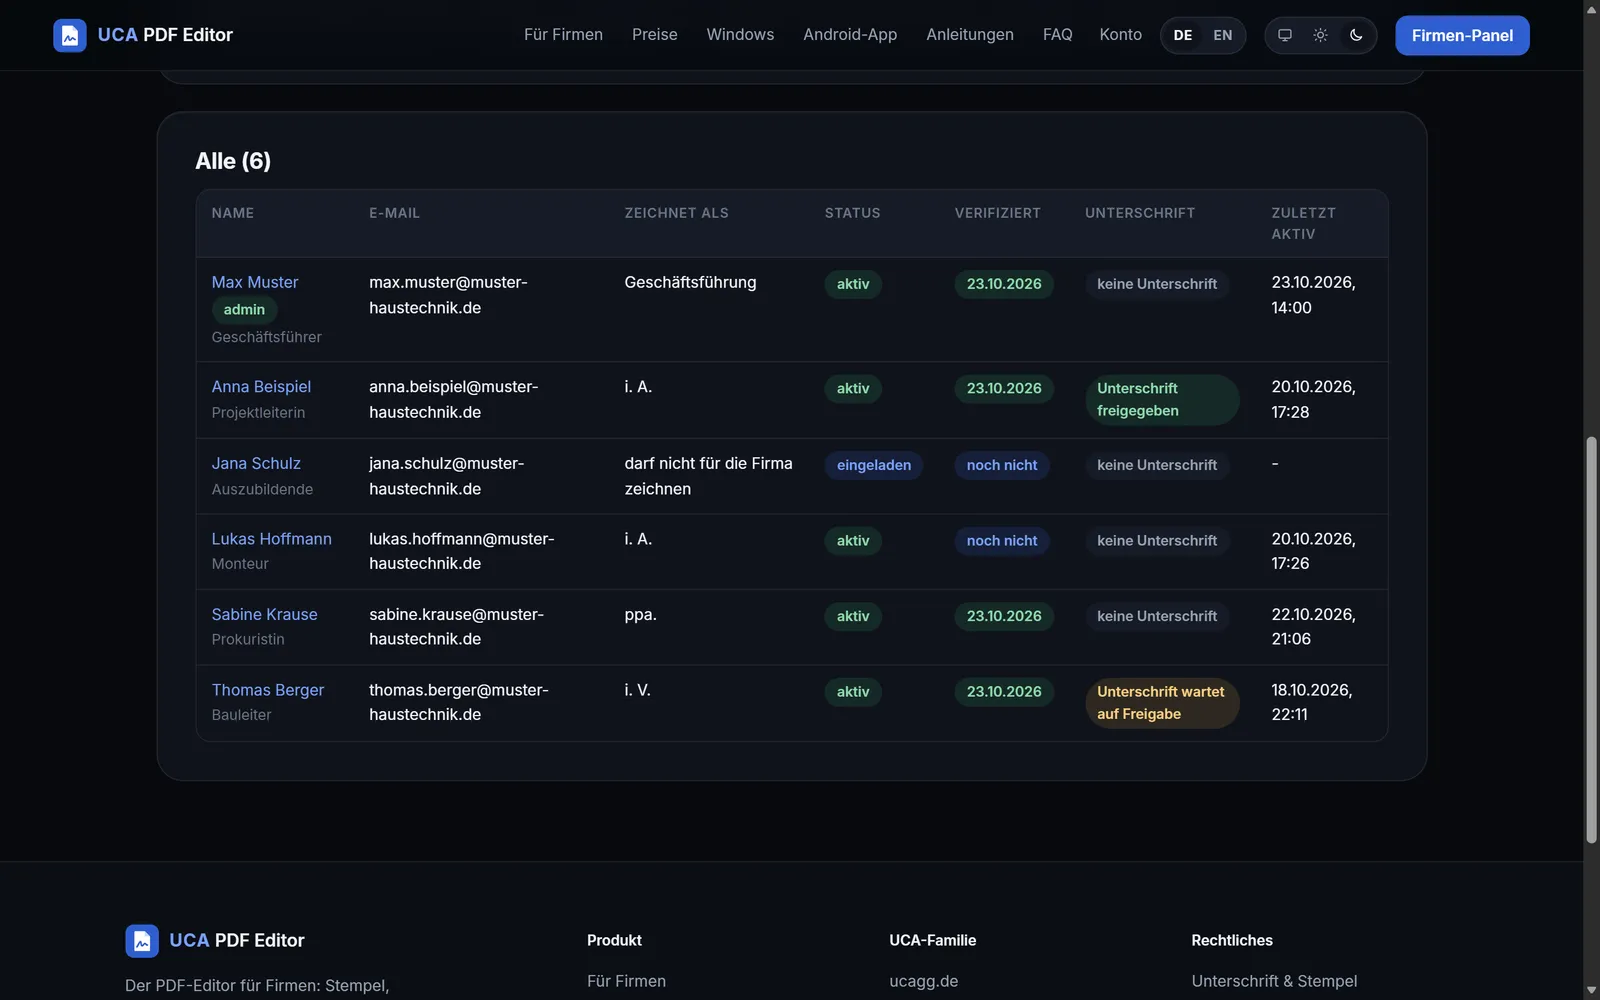Image resolution: width=1600 pixels, height=1000 pixels.
Task: Click the footer UCA PDF Editor logo icon
Action: (x=142, y=941)
